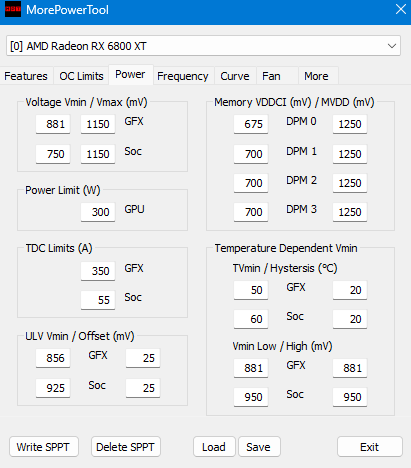The image size is (411, 468).
Task: Switch to the Frequency tab
Action: 183,76
